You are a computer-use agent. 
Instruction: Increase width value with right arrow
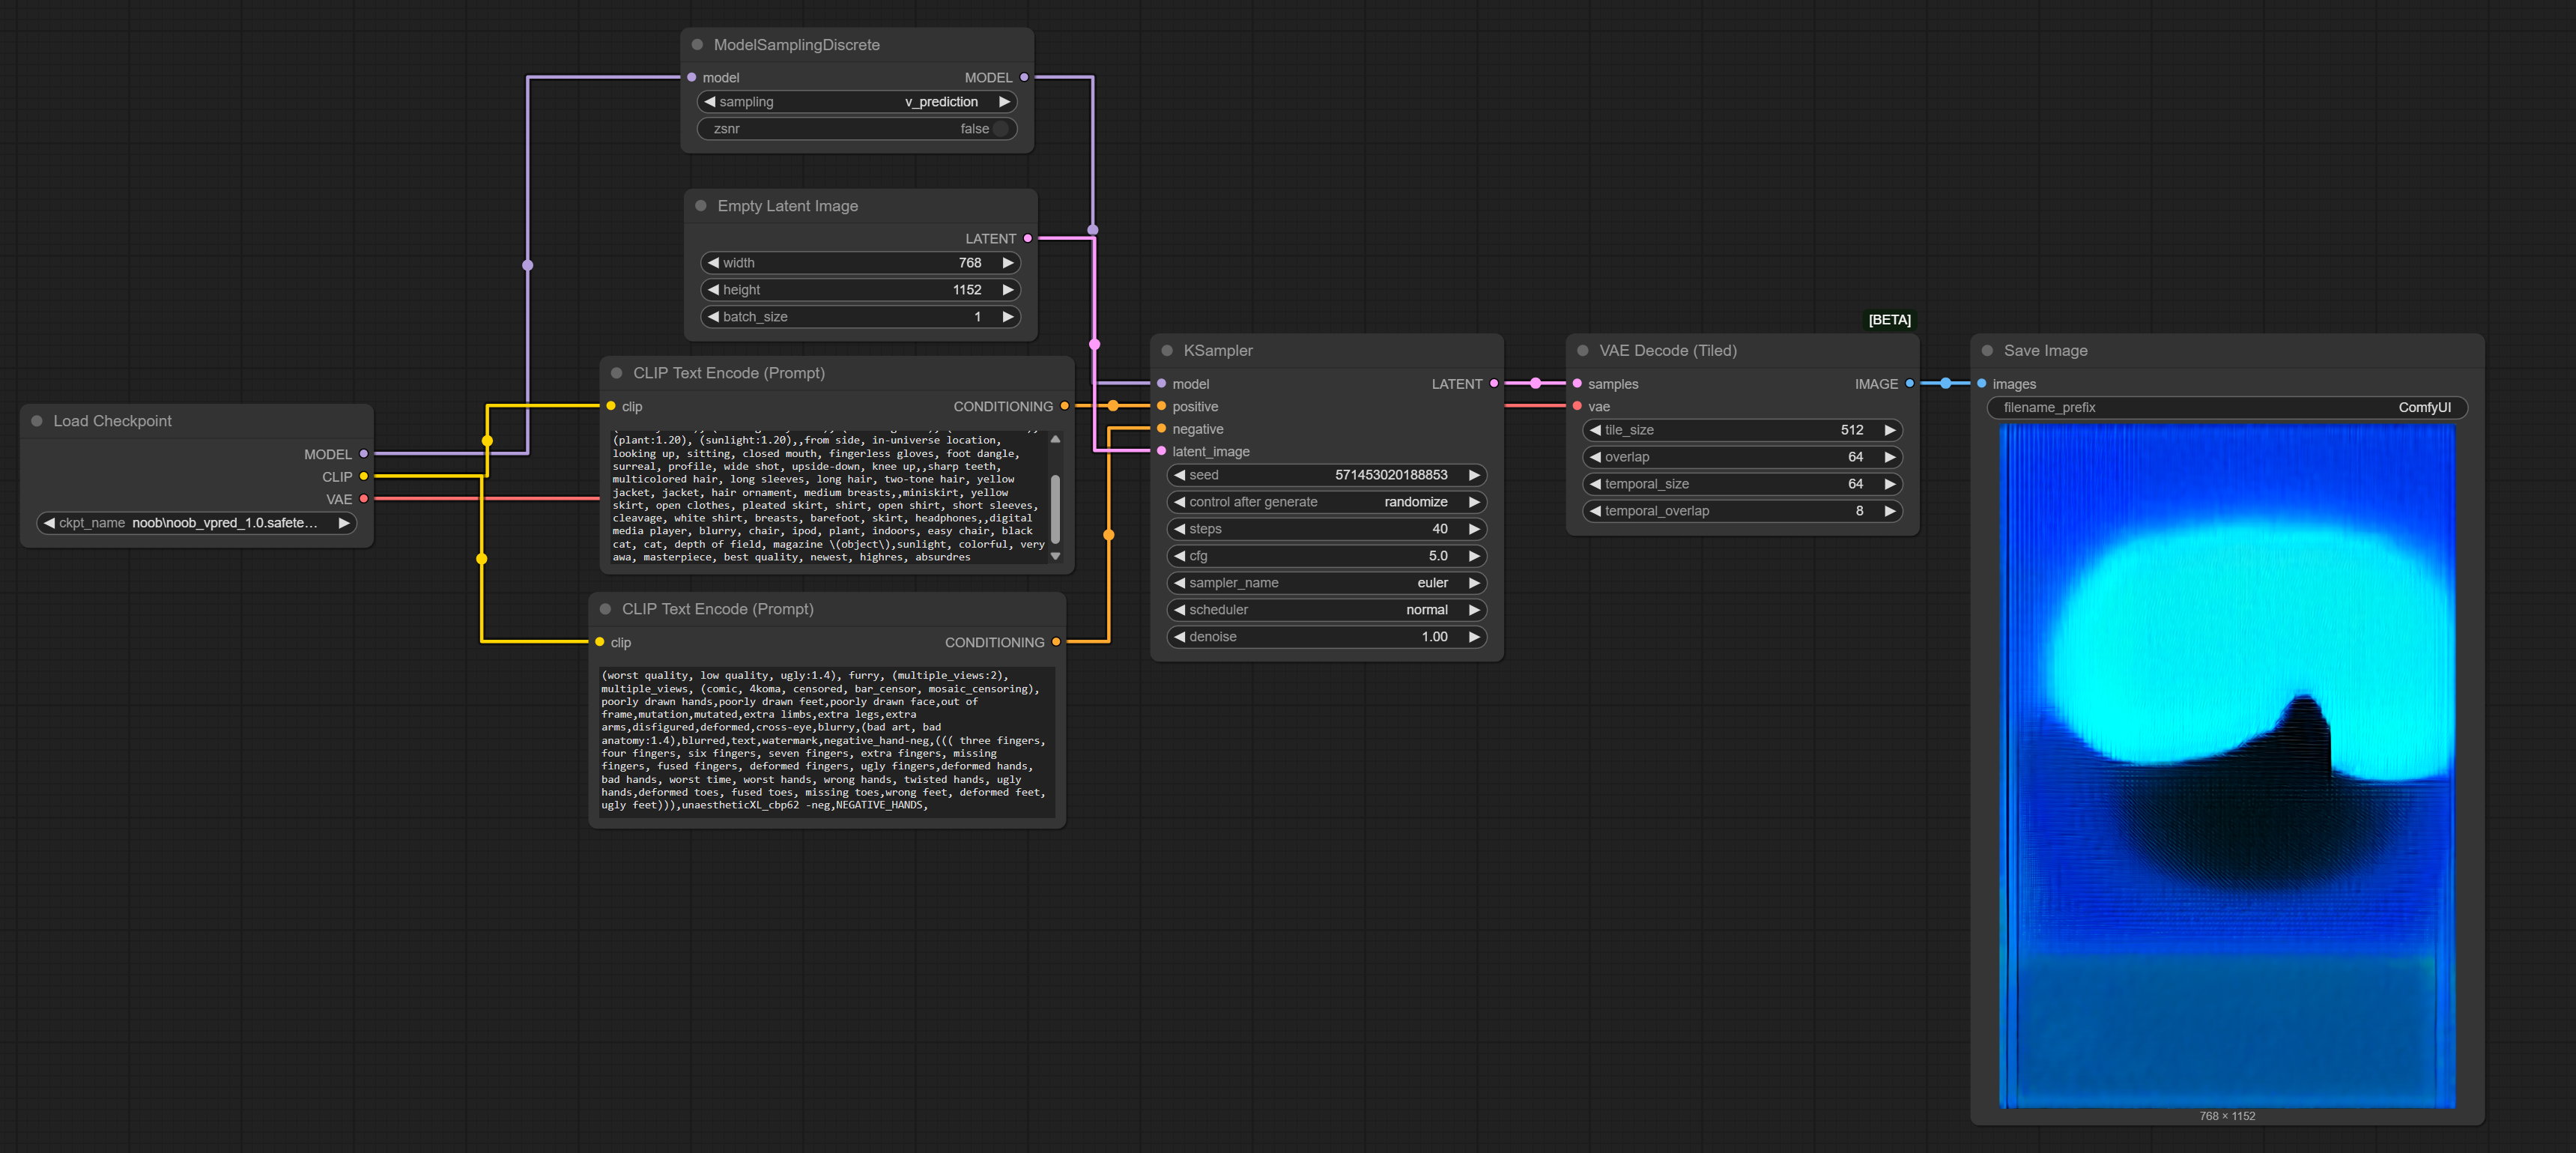pos(1008,263)
